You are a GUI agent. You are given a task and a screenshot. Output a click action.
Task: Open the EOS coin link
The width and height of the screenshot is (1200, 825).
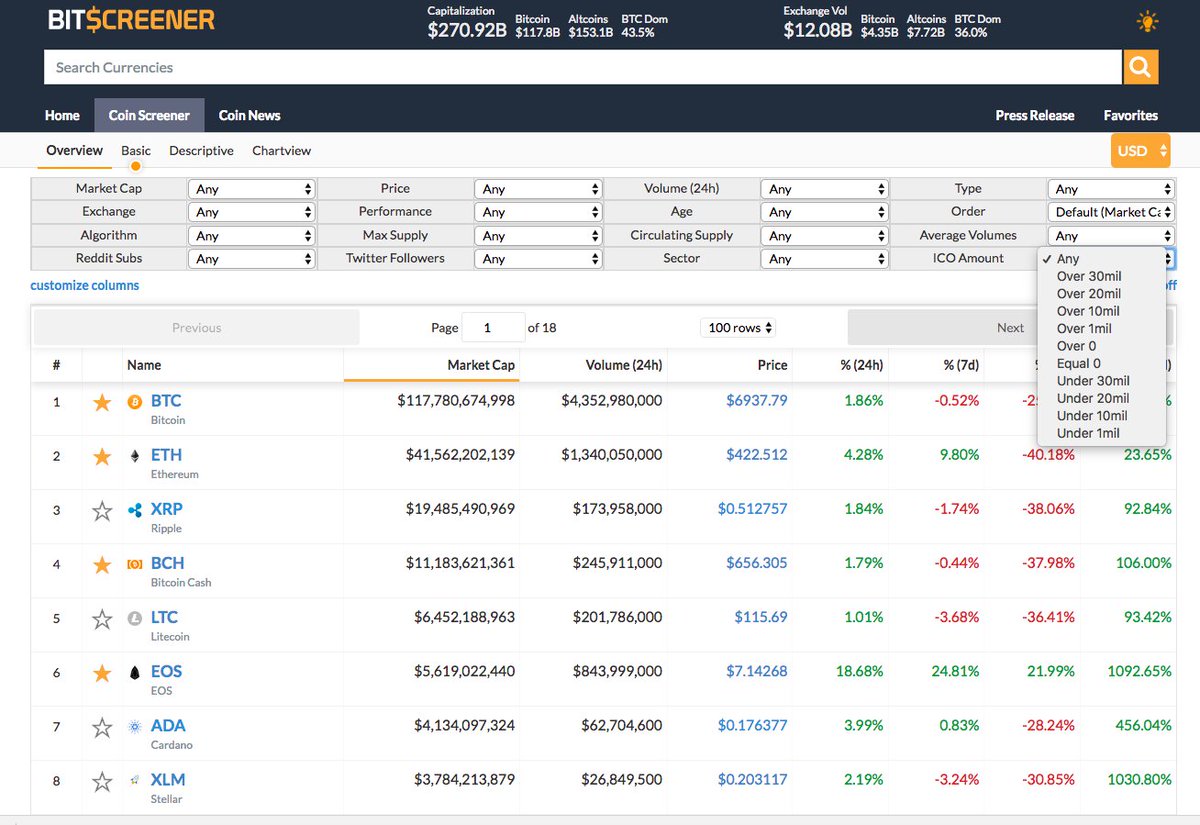(x=166, y=671)
